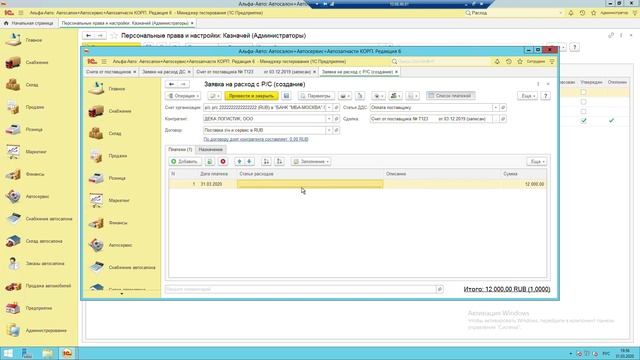The height and width of the screenshot is (360, 640).
Task: Click the back arrow in the document form
Action: coord(171,84)
